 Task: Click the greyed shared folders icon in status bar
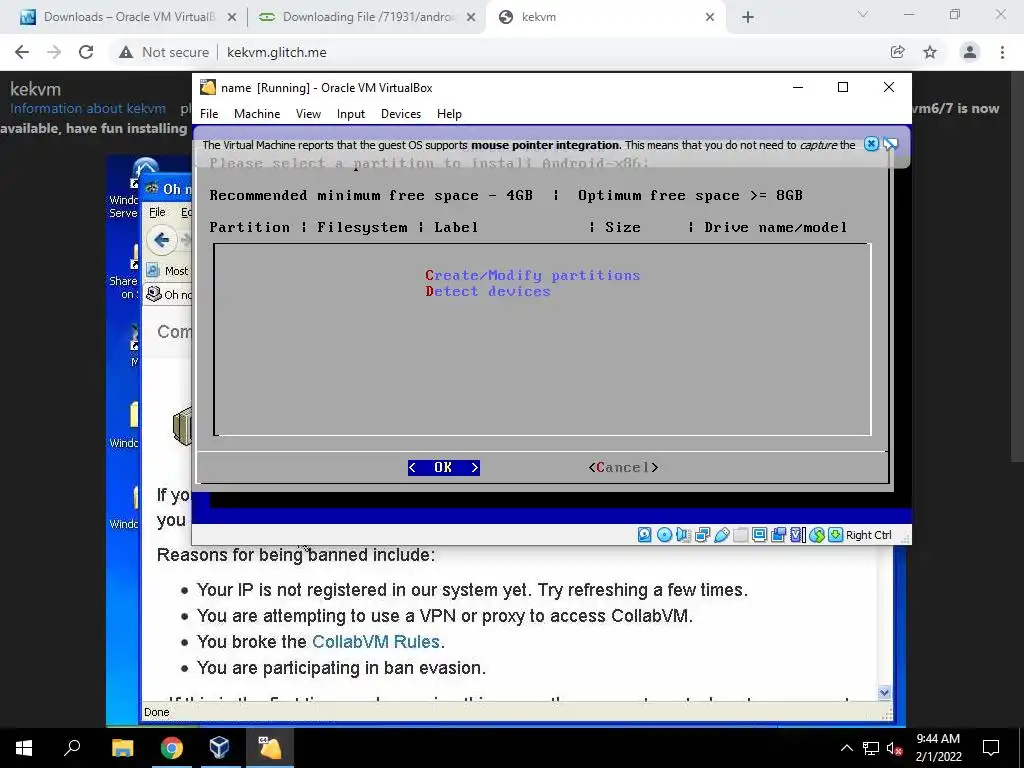click(x=741, y=536)
